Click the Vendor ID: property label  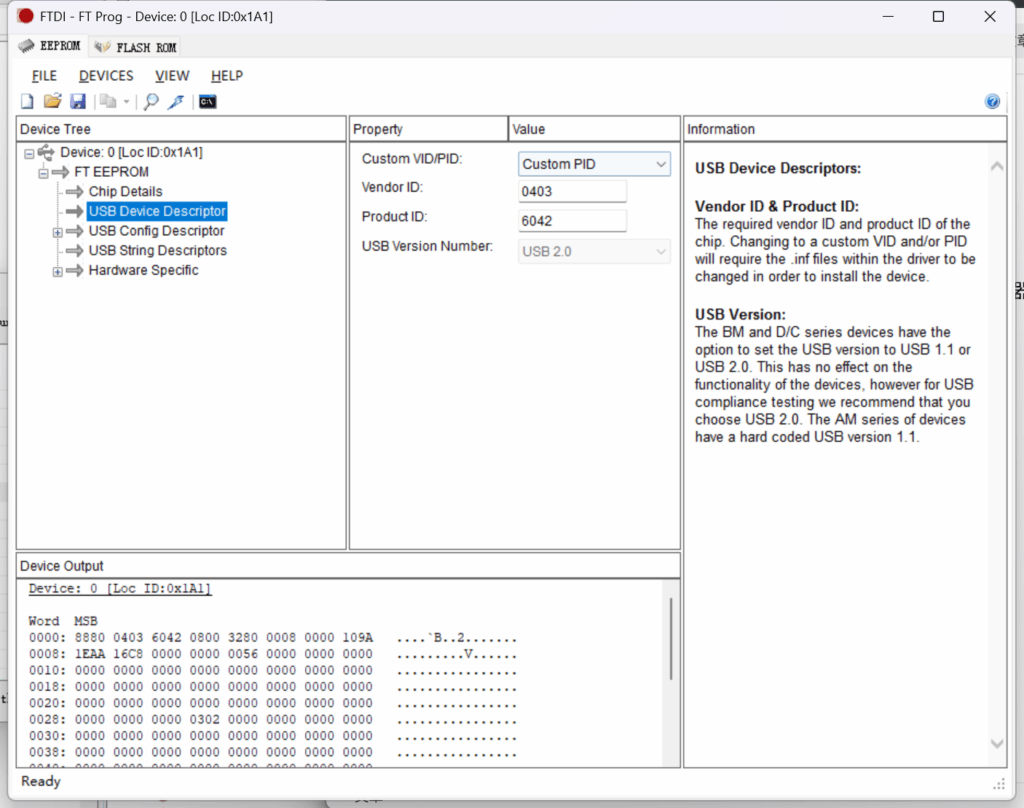pyautogui.click(x=392, y=187)
